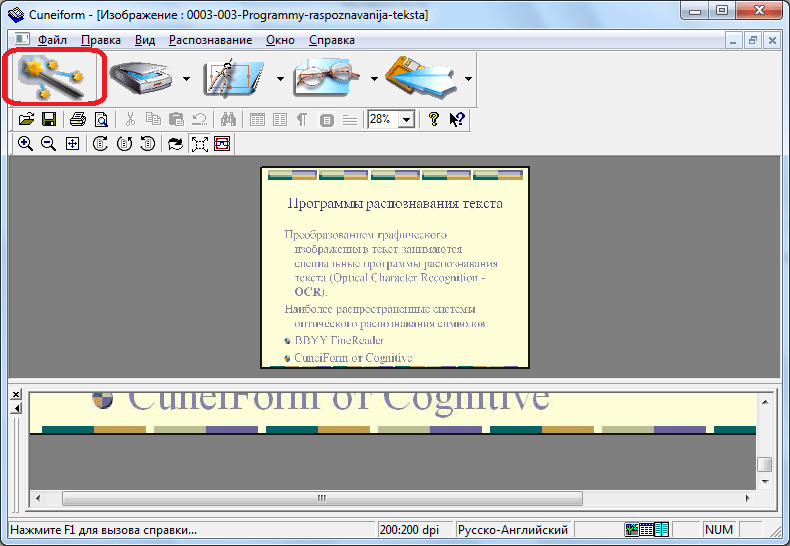Click the copy pages icon
Viewport: 790px width, 546px height.
[153, 119]
